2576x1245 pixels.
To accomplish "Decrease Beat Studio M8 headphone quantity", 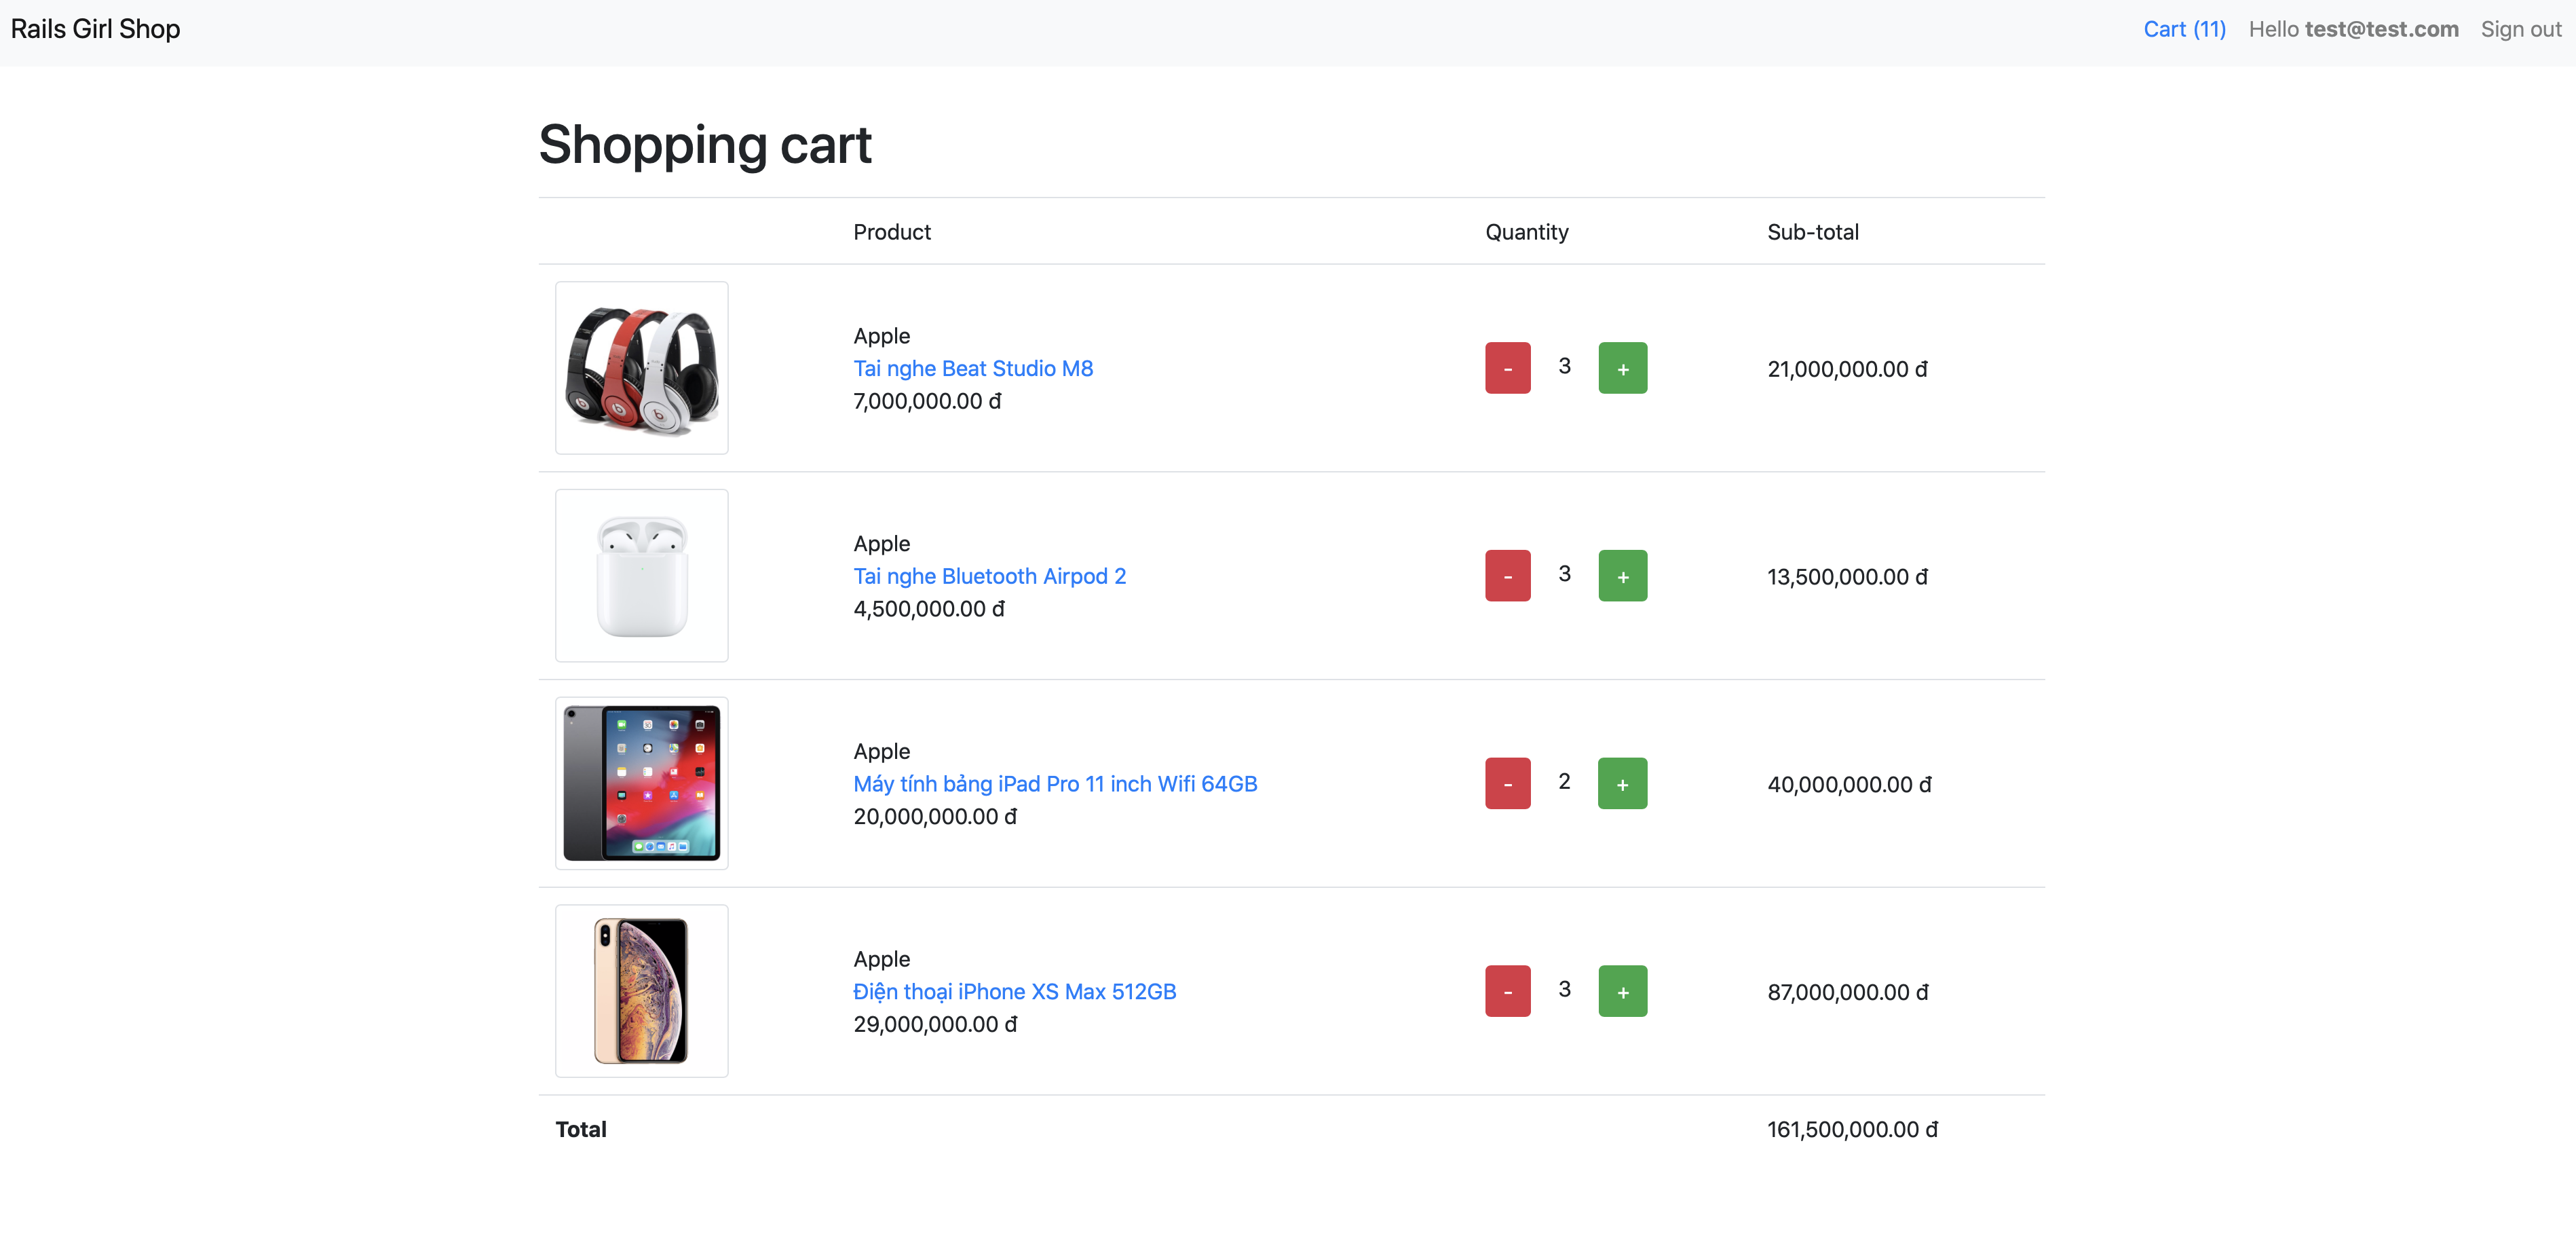I will pyautogui.click(x=1507, y=368).
